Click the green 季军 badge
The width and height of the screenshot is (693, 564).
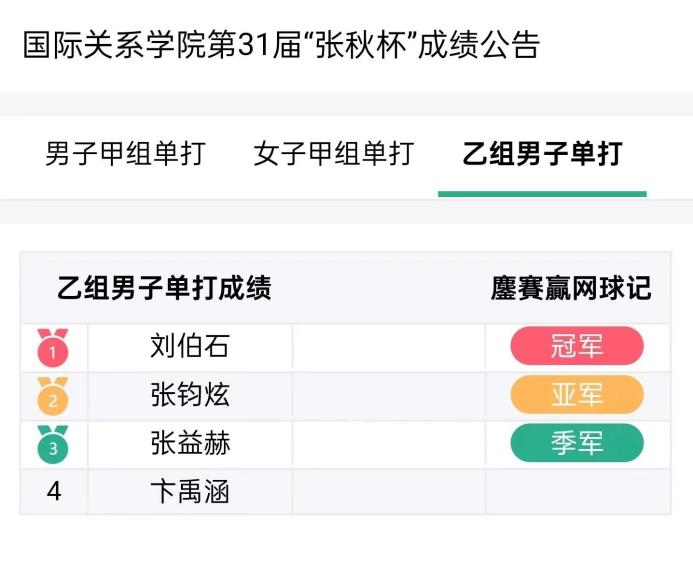coord(577,443)
